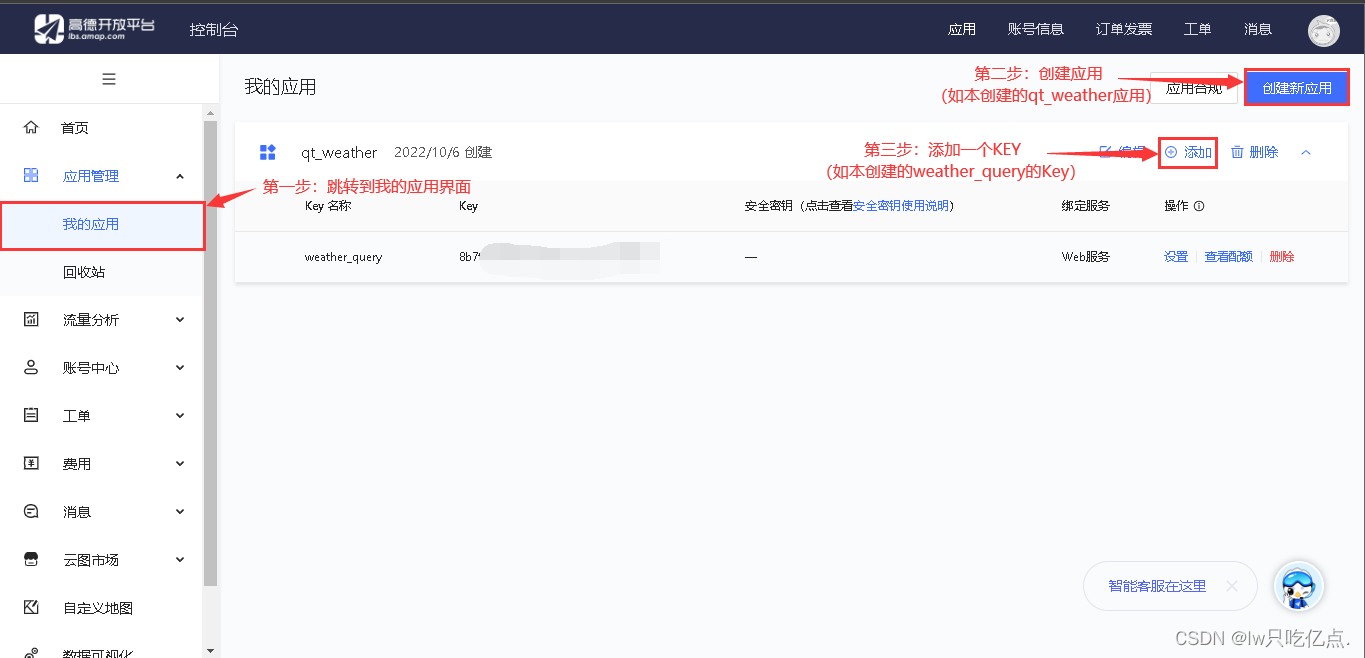Click the qt_weather application name
The height and width of the screenshot is (658, 1365).
tap(339, 153)
